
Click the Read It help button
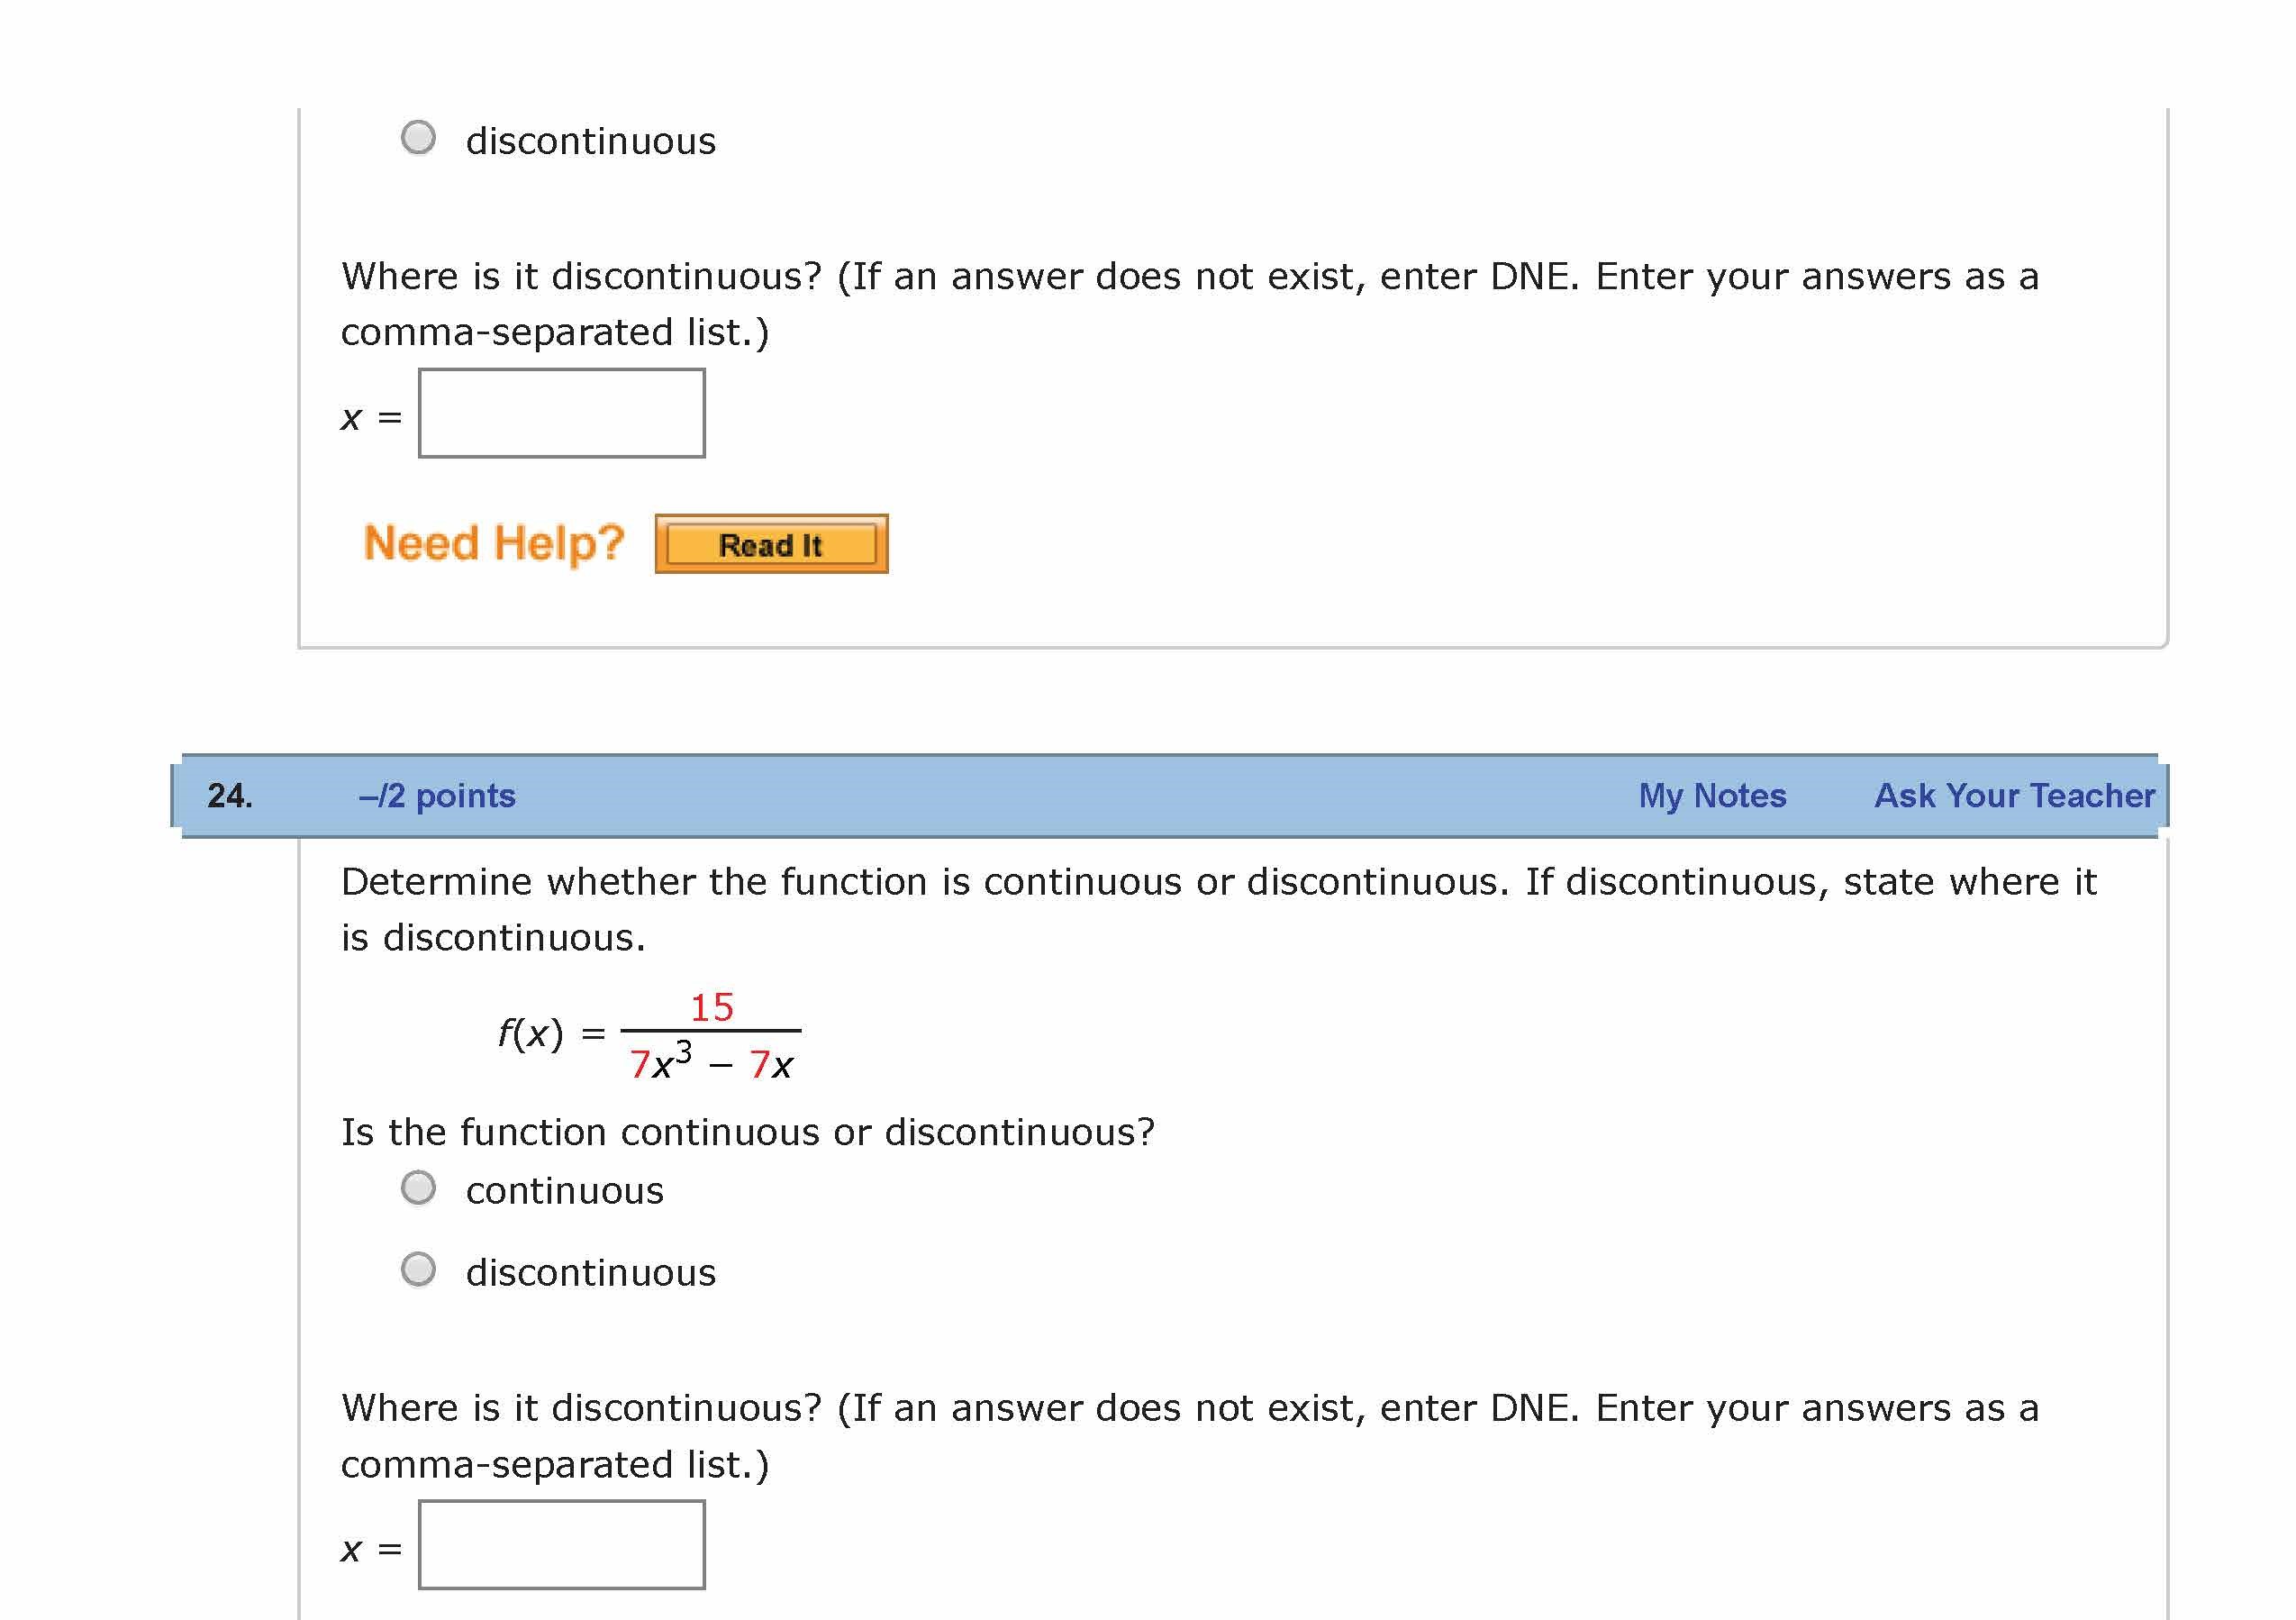pyautogui.click(x=771, y=544)
